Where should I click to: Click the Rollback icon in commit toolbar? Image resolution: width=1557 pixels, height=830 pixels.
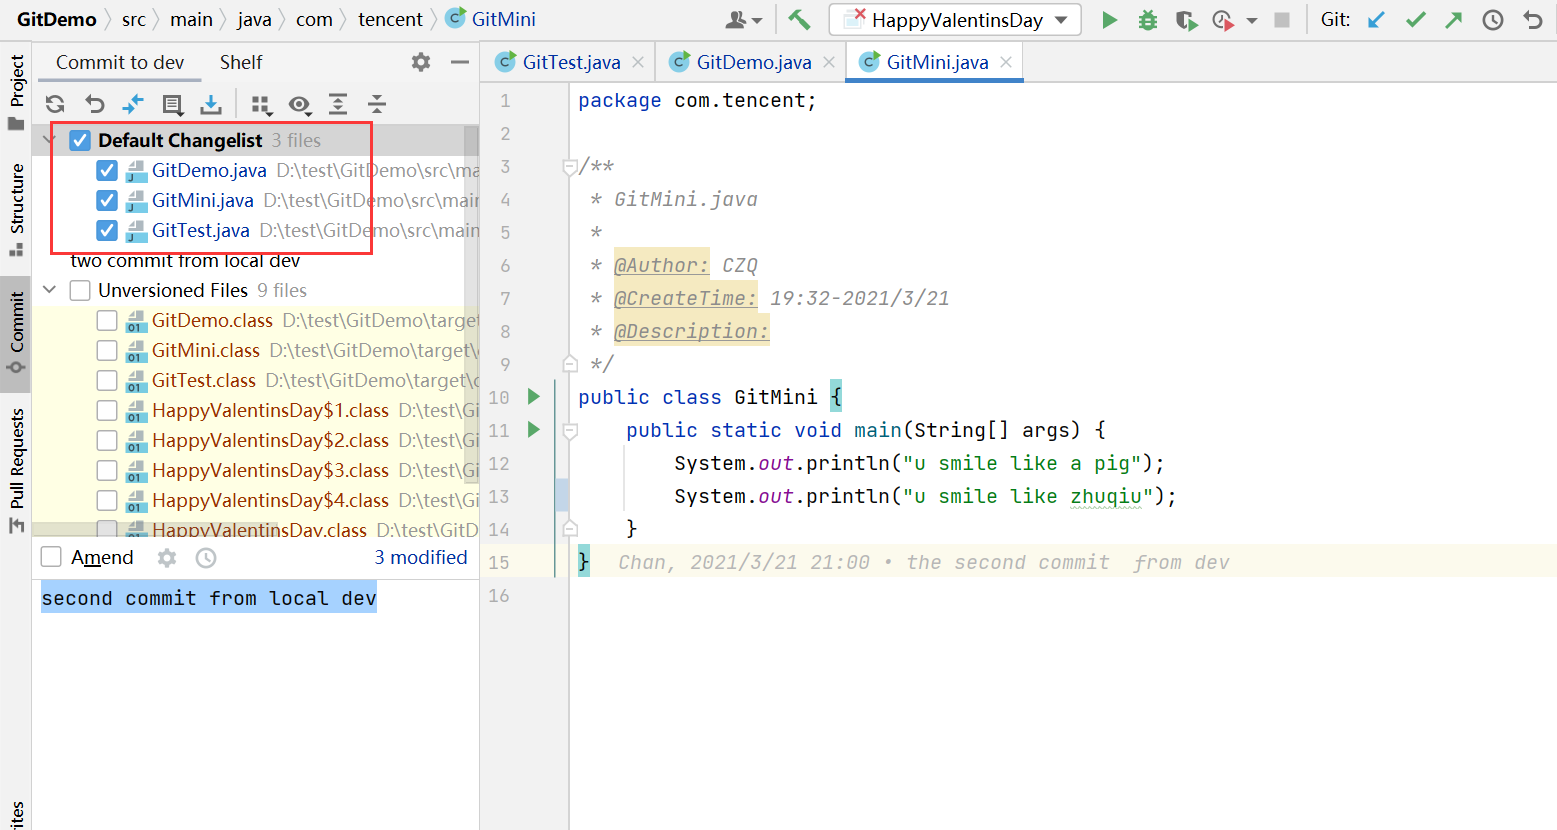coord(95,104)
